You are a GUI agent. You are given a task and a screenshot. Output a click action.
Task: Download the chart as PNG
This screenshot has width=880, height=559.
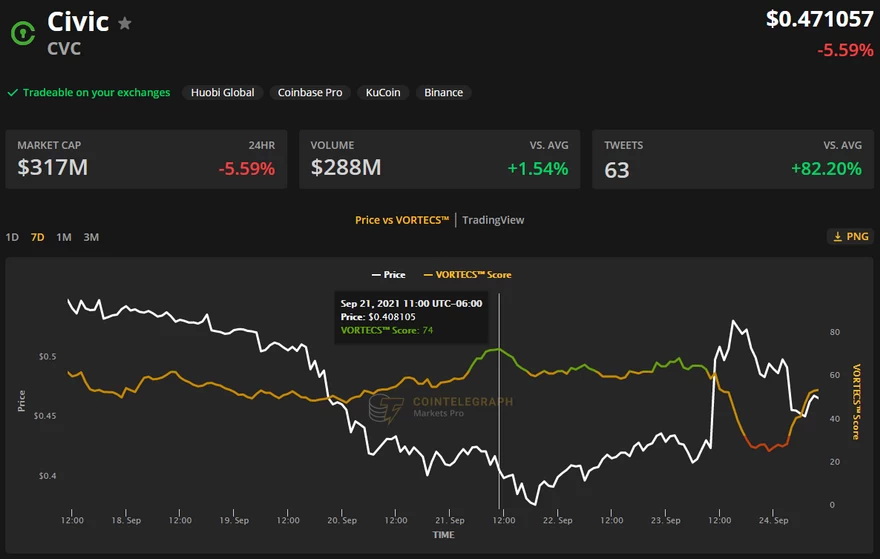851,236
